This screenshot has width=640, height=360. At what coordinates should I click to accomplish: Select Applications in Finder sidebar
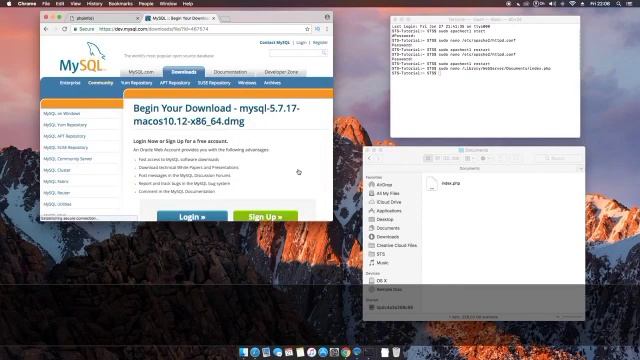385,211
